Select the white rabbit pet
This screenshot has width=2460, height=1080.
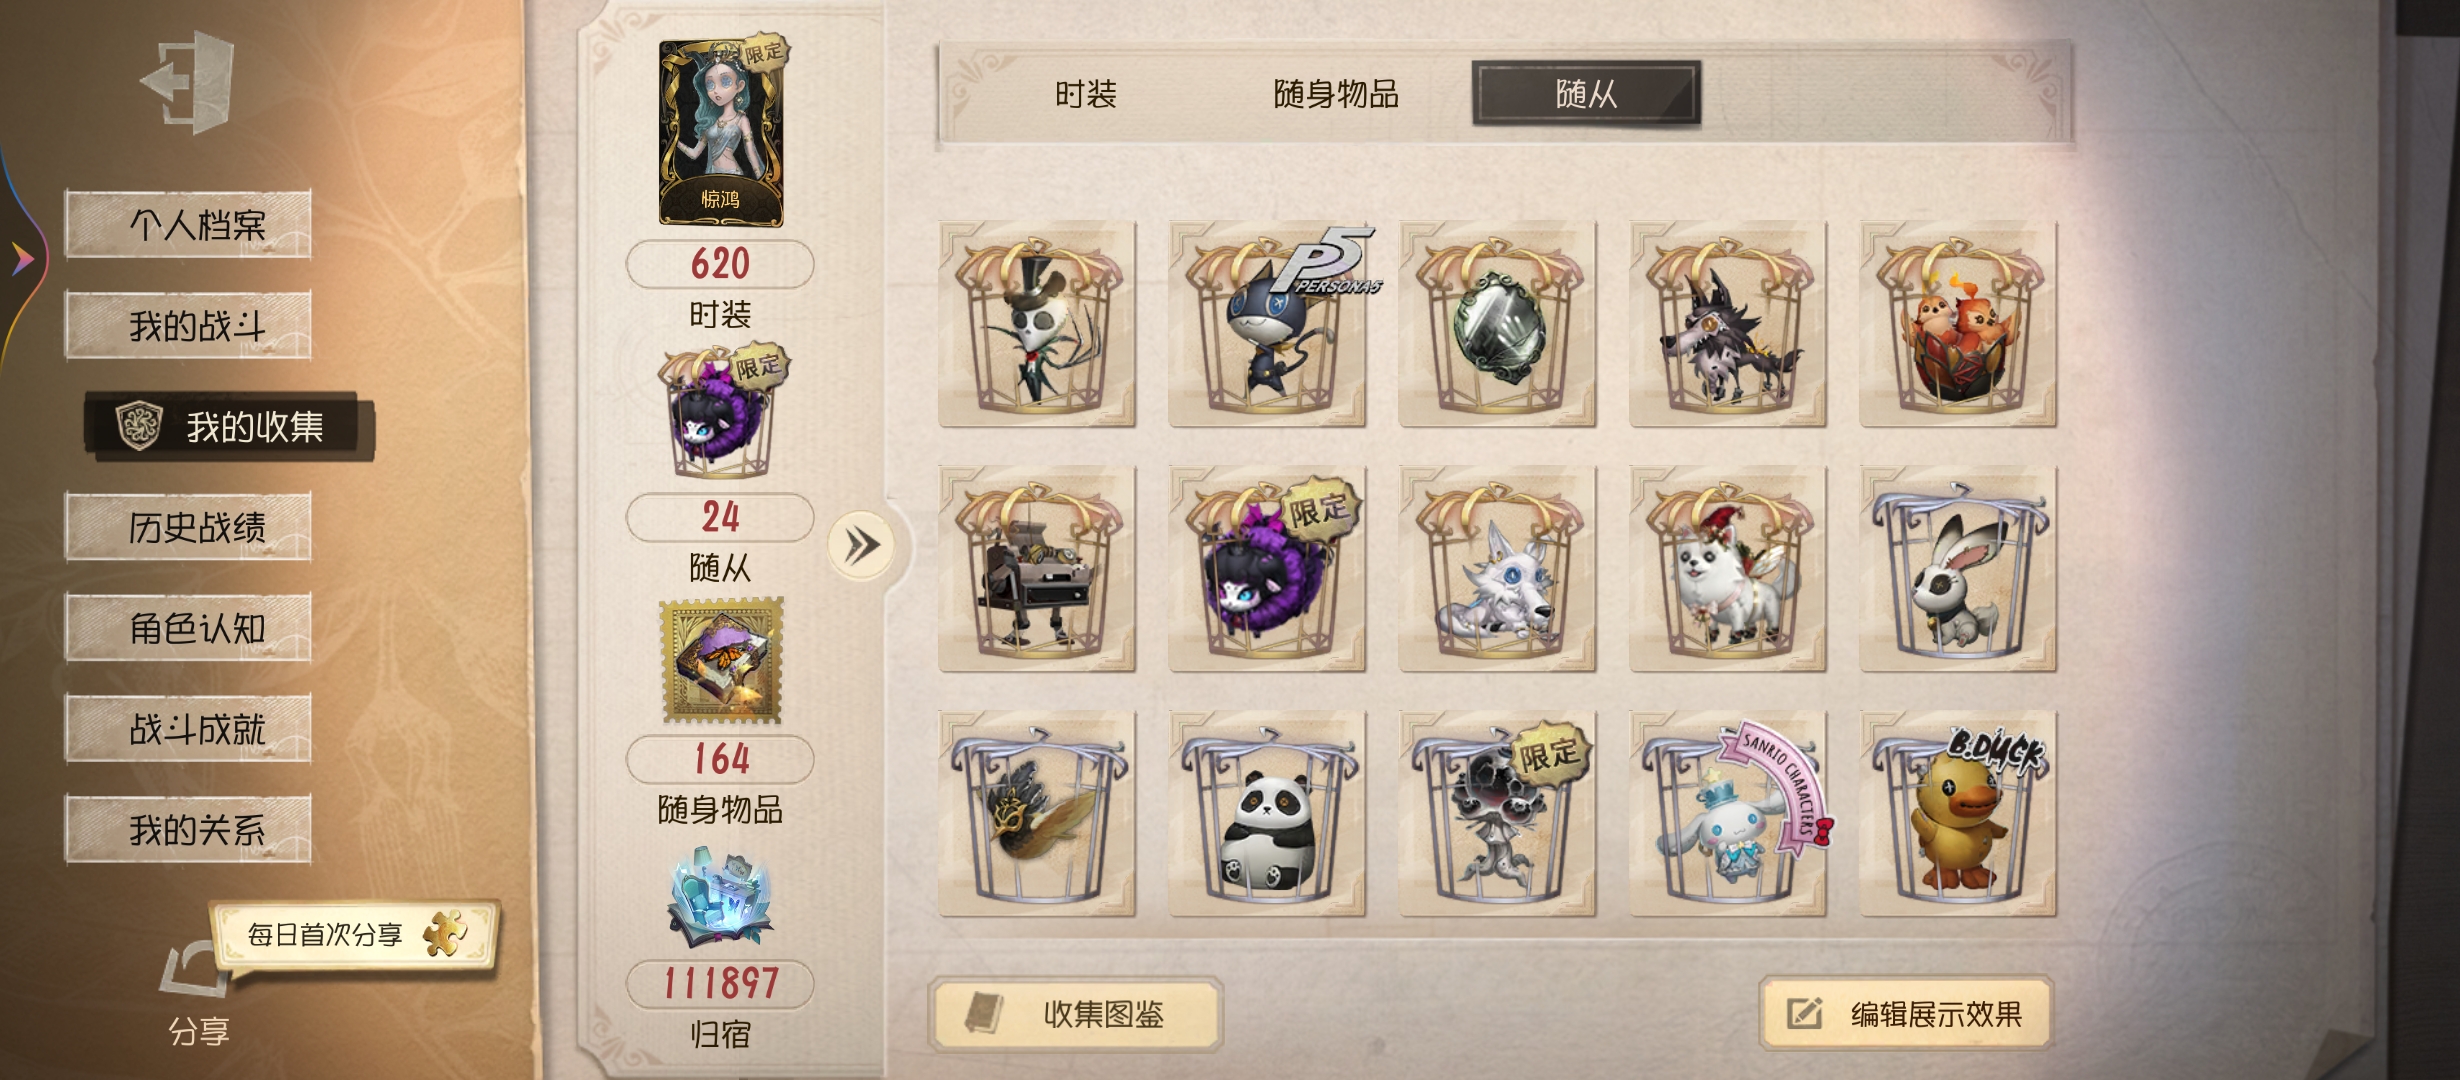1958,569
